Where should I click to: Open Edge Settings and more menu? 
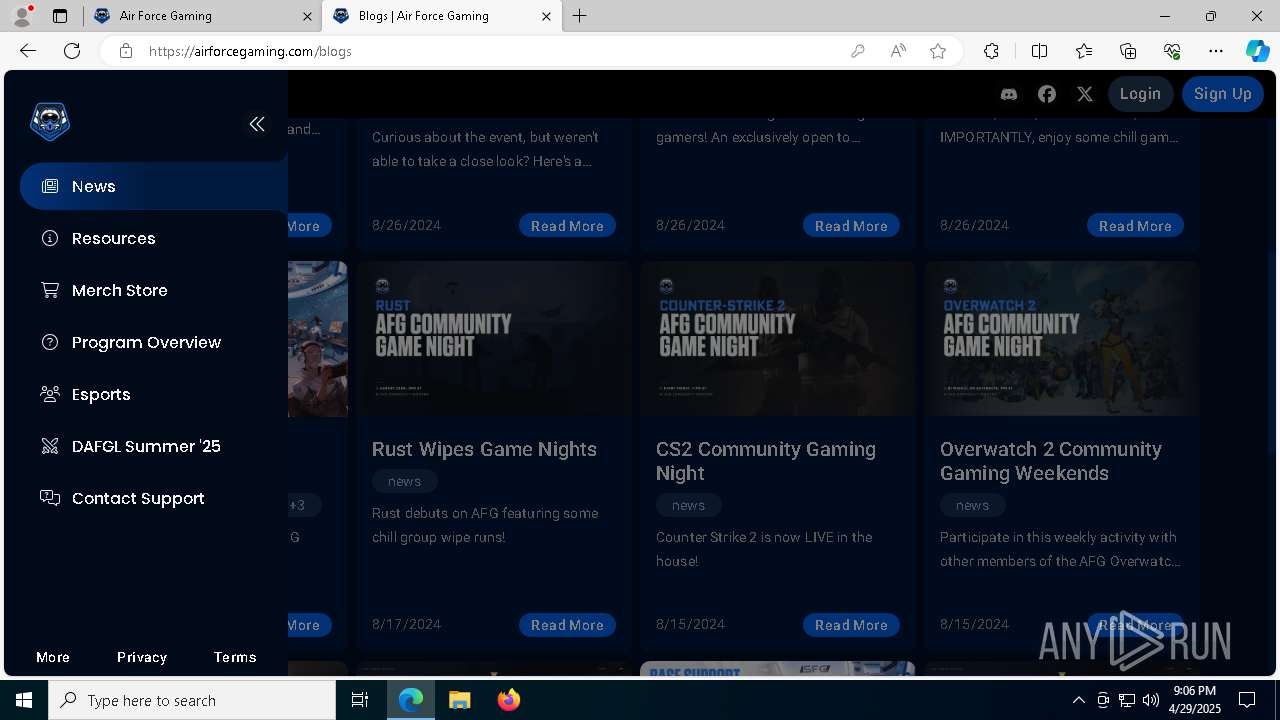pyautogui.click(x=1216, y=51)
